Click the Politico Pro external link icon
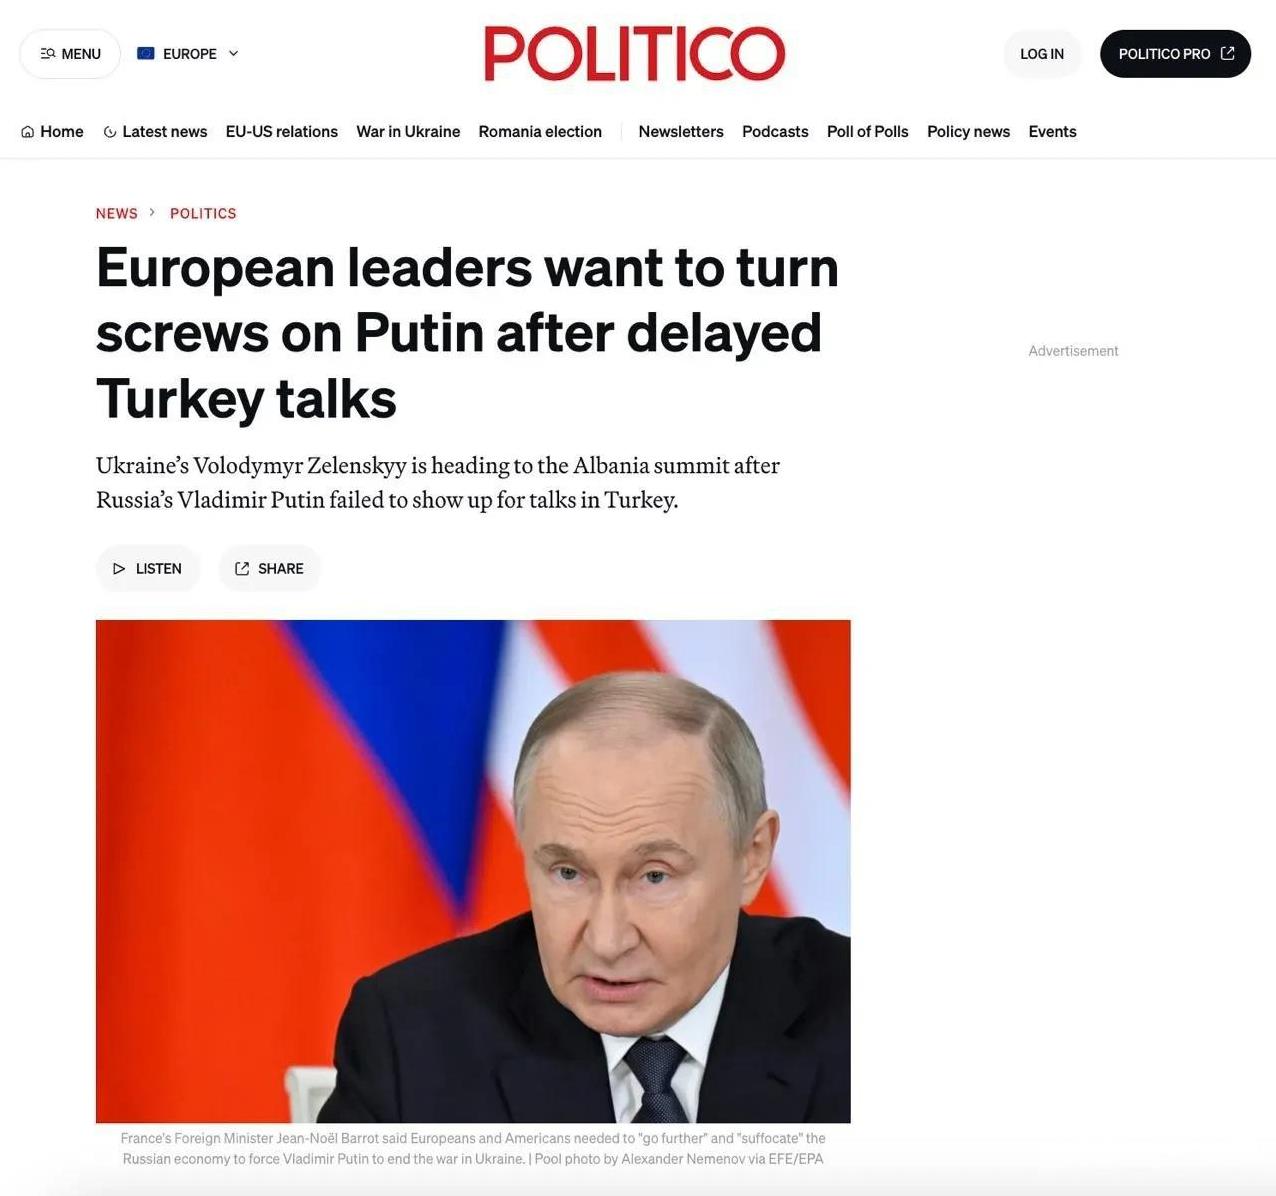The height and width of the screenshot is (1196, 1276). click(x=1228, y=53)
